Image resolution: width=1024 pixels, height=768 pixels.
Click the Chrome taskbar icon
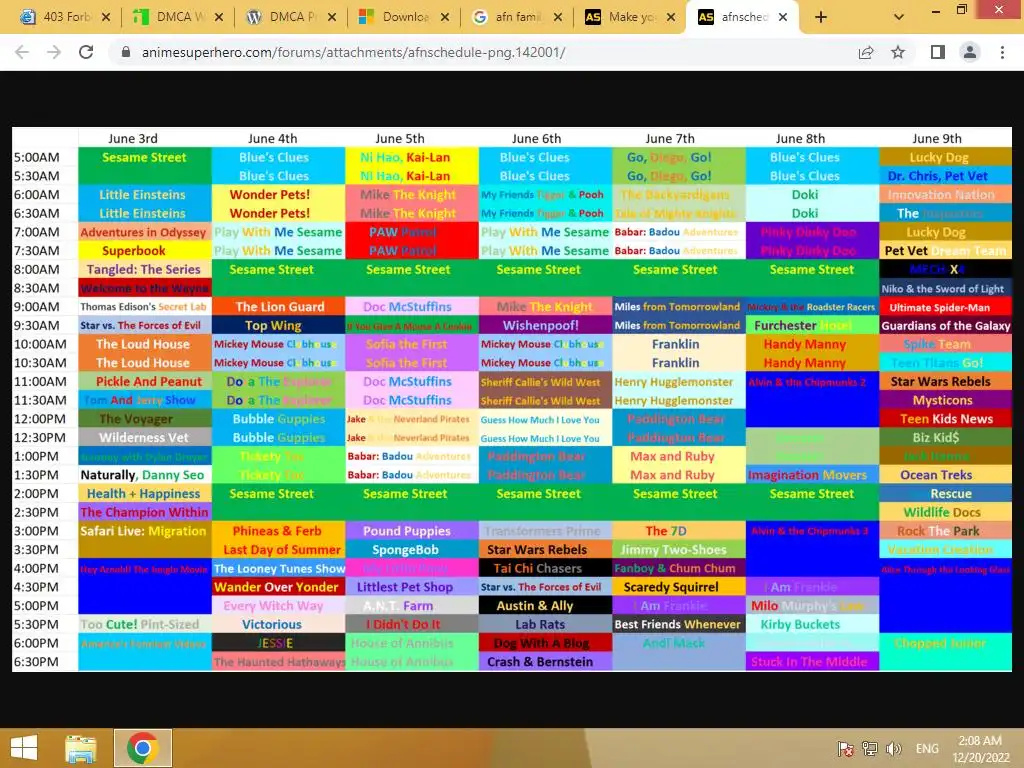[142, 748]
